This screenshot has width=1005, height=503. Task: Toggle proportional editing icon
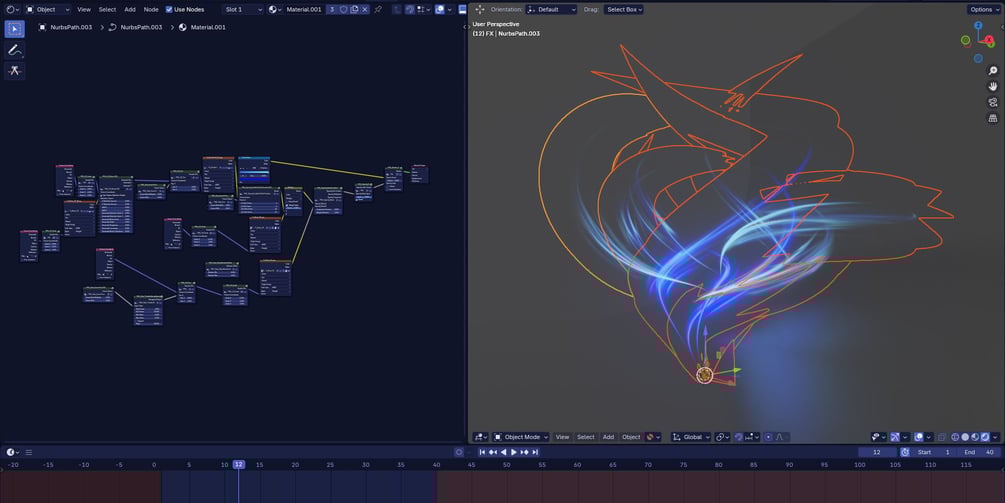[768, 437]
